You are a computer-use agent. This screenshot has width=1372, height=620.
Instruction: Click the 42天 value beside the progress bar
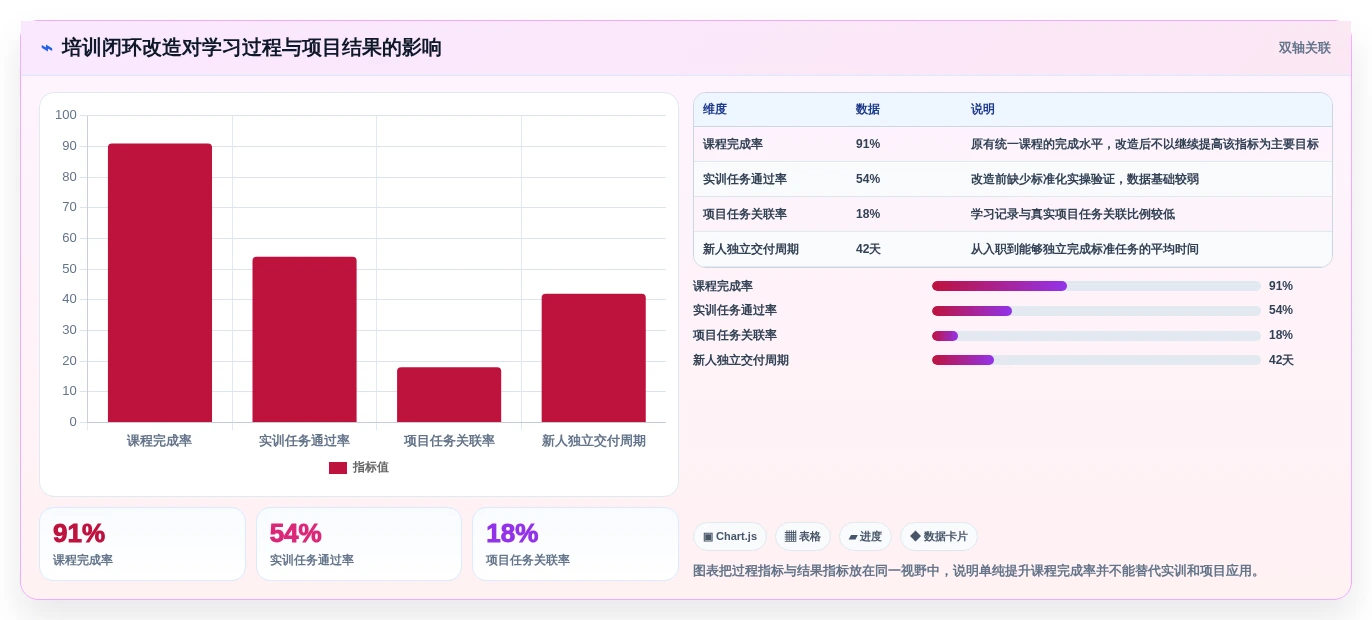coord(1281,360)
